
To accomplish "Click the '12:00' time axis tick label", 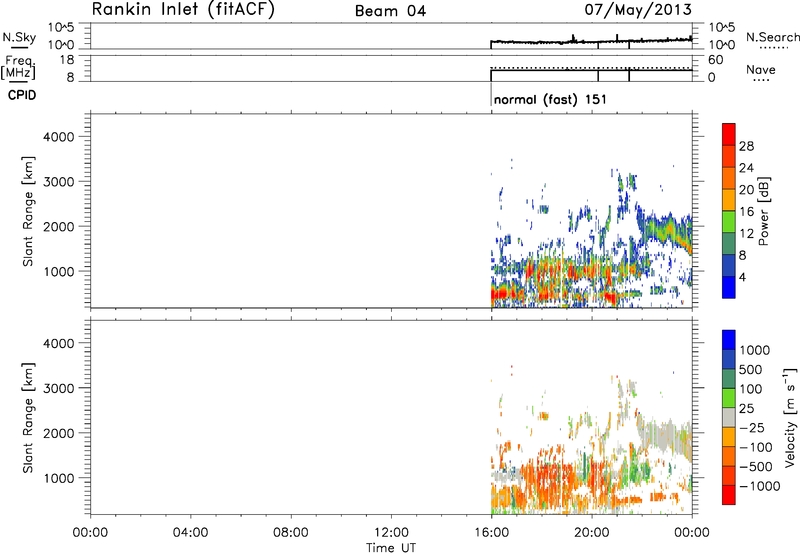I will pyautogui.click(x=391, y=533).
